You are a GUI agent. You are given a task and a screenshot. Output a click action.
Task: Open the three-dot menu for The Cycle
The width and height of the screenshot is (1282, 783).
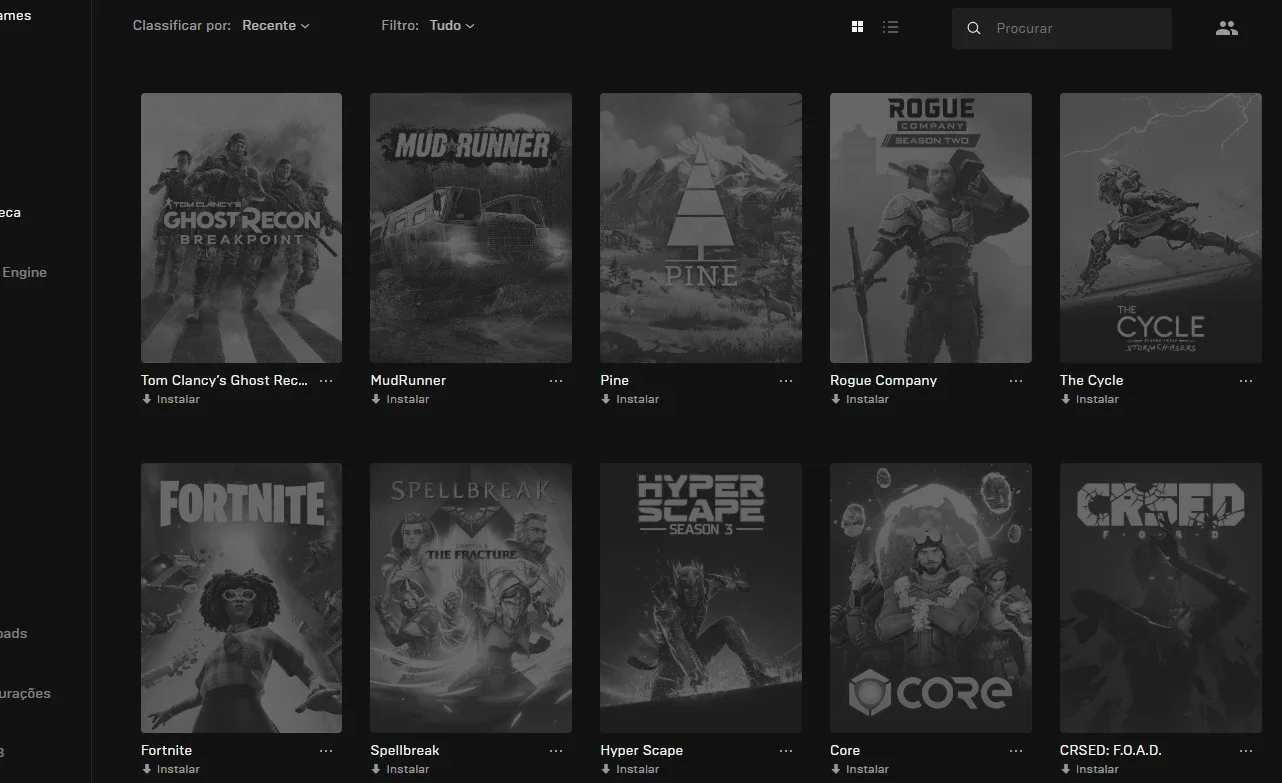pyautogui.click(x=1246, y=381)
